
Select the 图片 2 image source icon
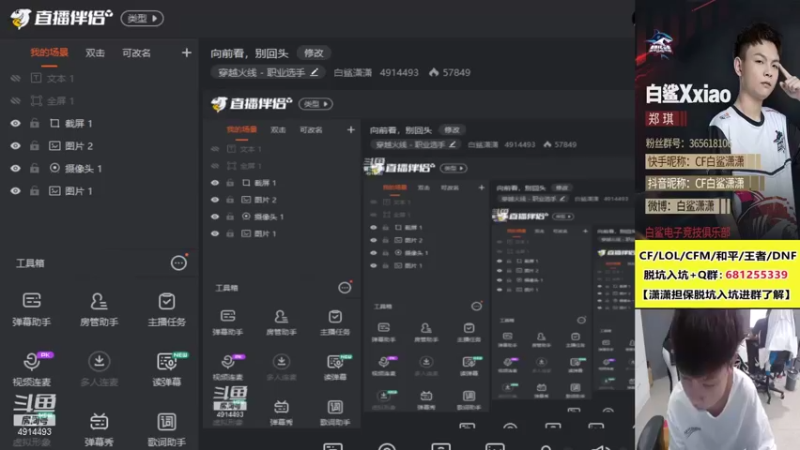point(55,145)
